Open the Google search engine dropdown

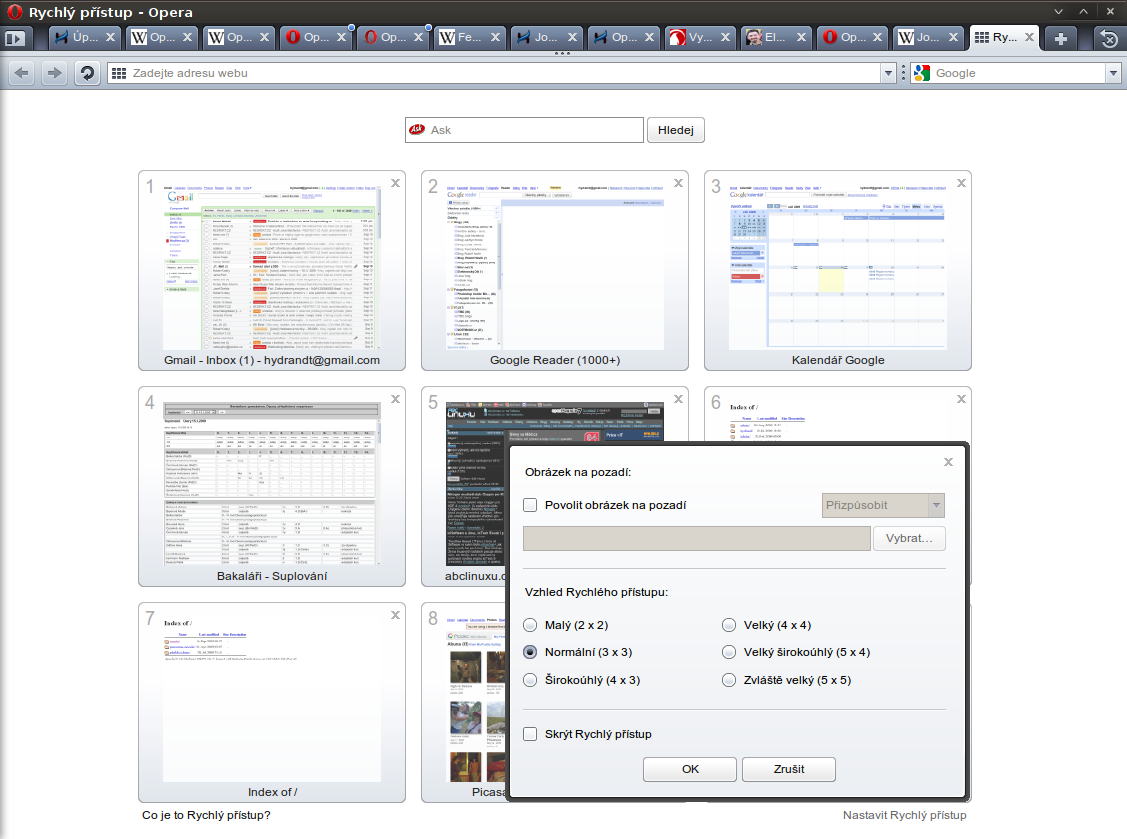tap(1113, 73)
